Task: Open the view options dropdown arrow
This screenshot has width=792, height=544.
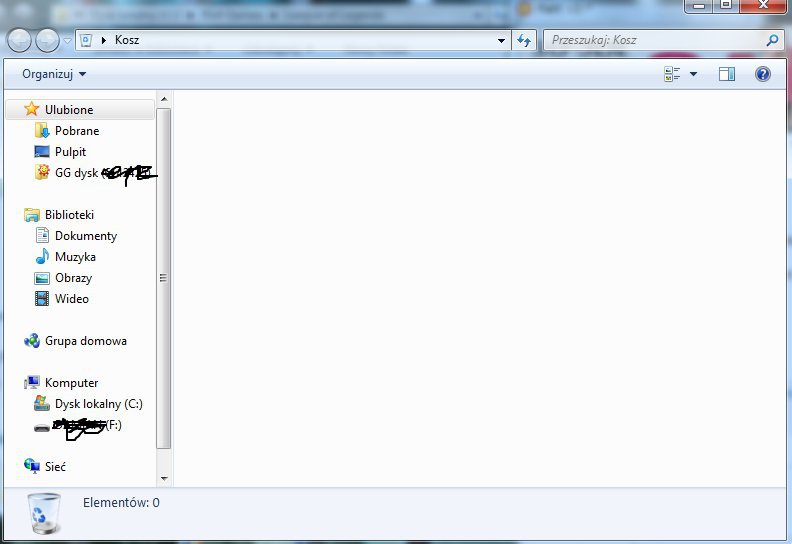Action: click(694, 74)
